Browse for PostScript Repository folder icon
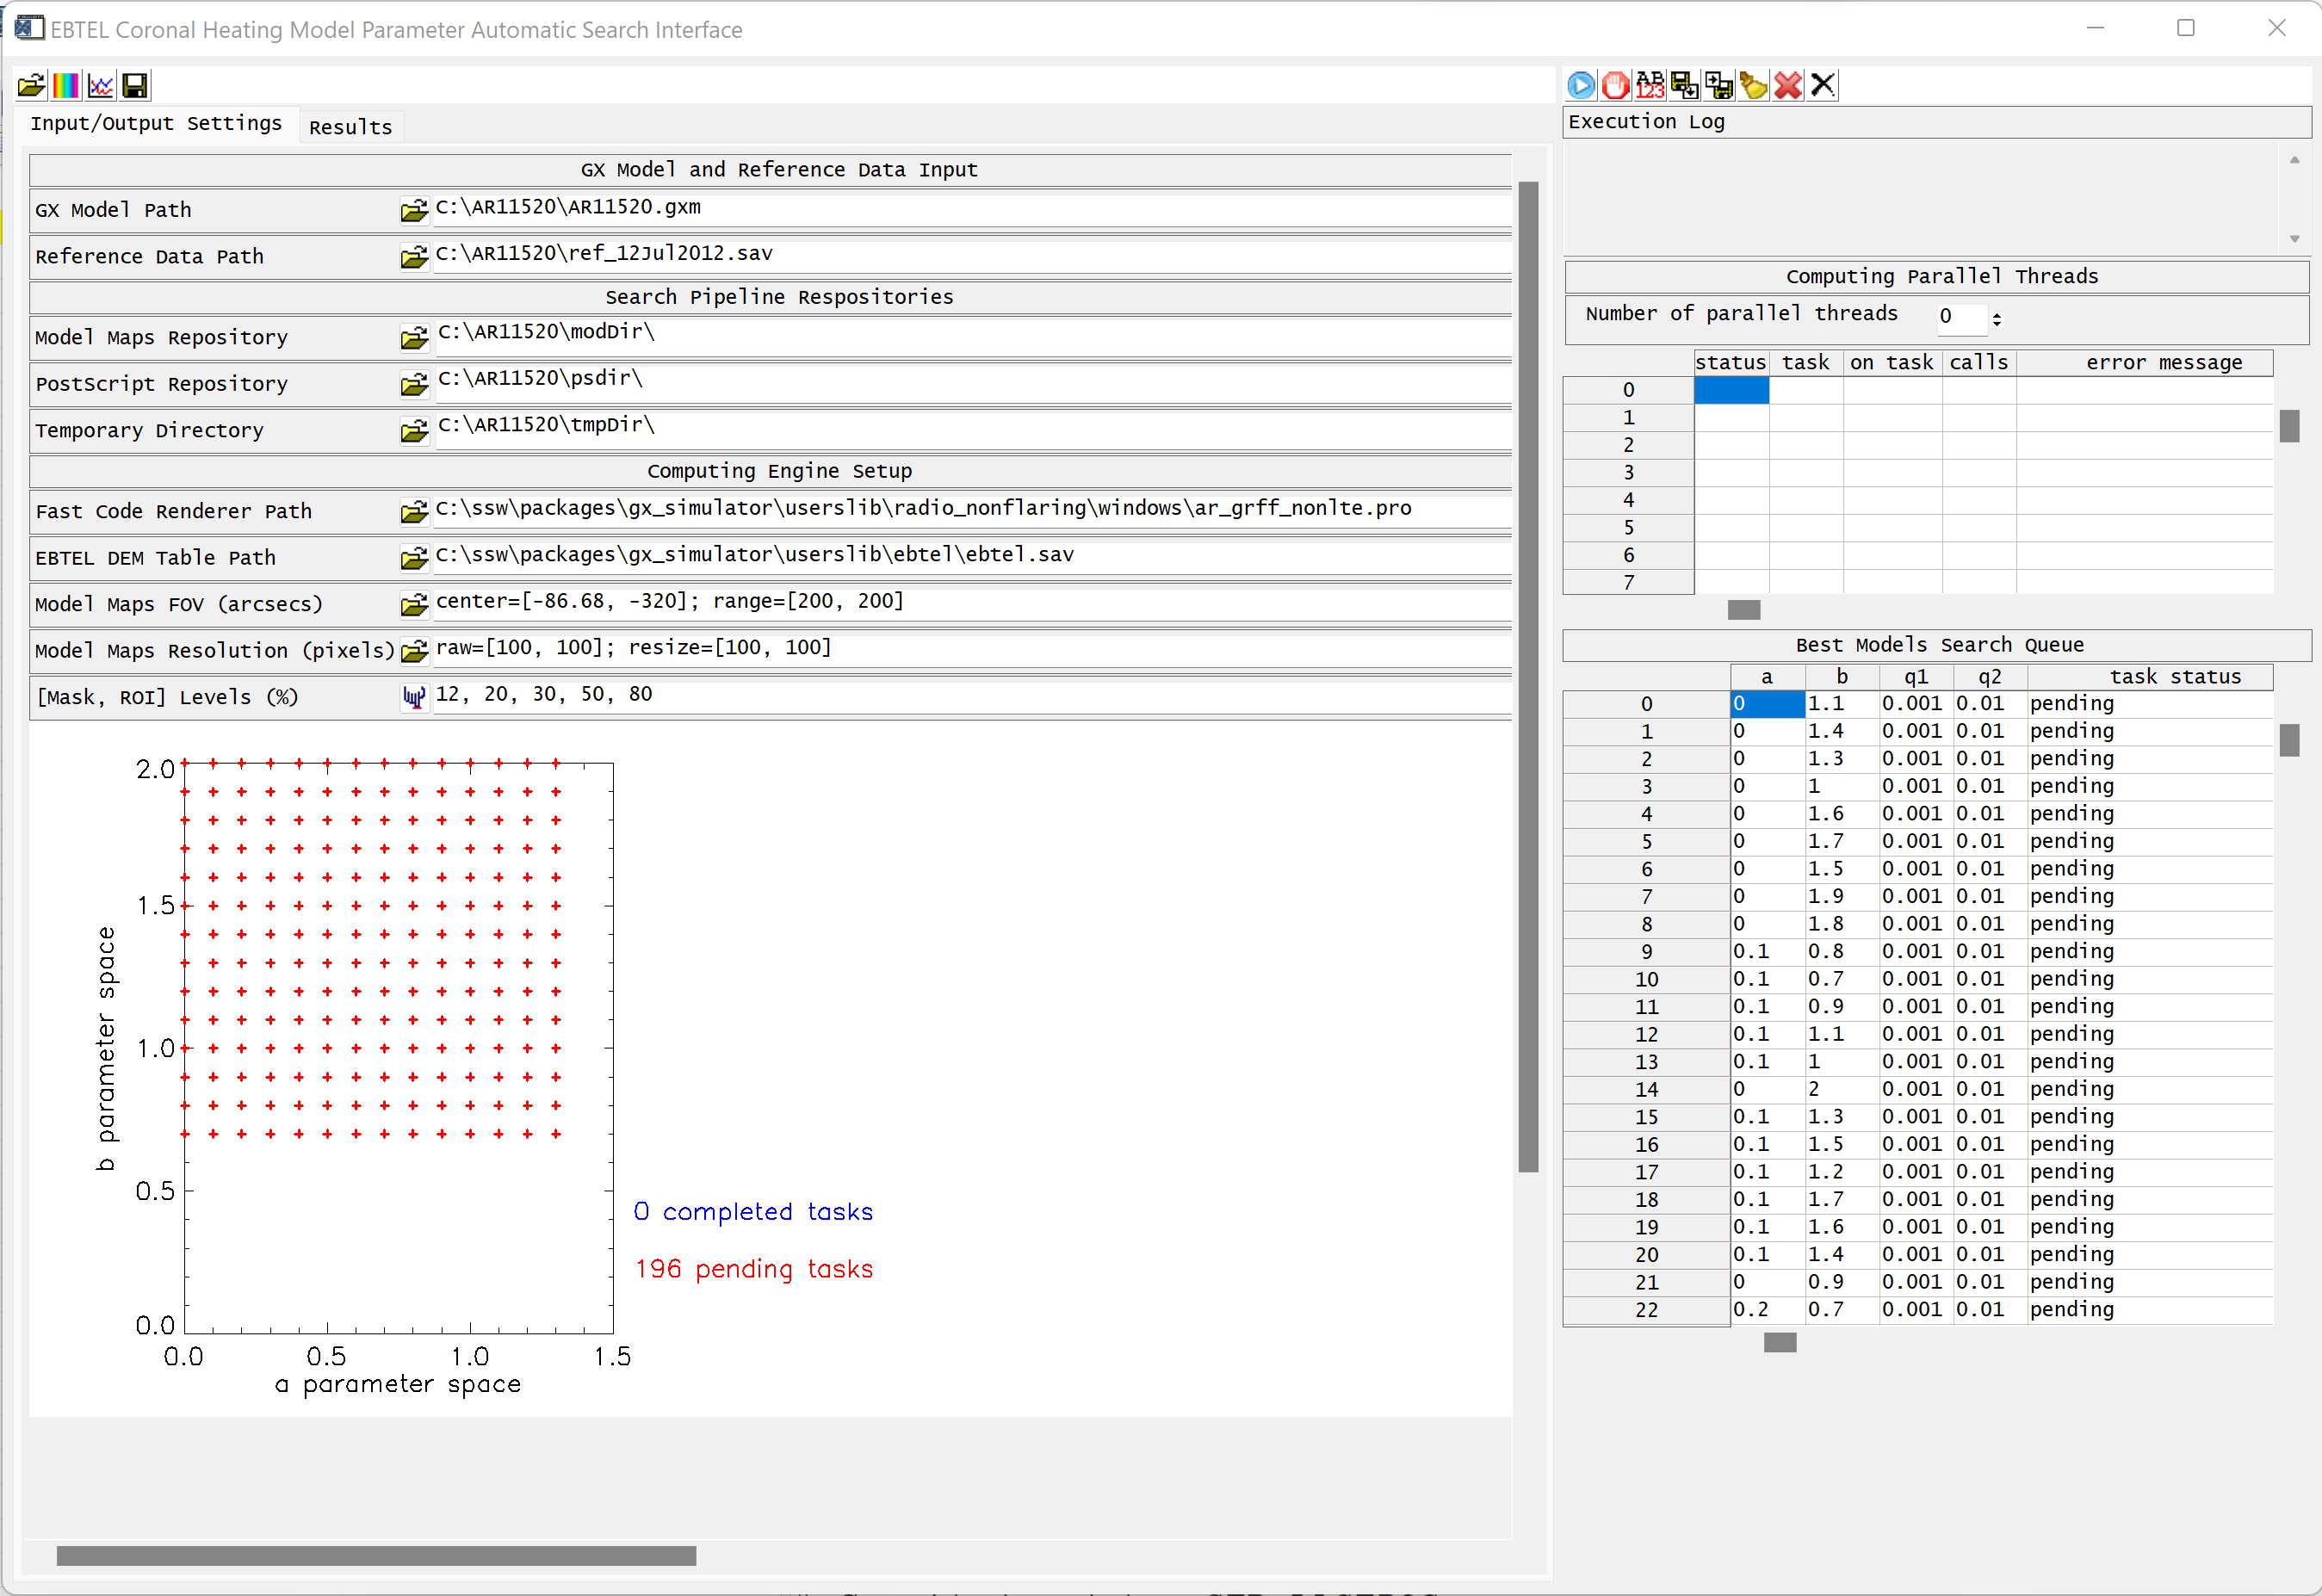Screen dimensions: 2322x1596 coord(414,384)
